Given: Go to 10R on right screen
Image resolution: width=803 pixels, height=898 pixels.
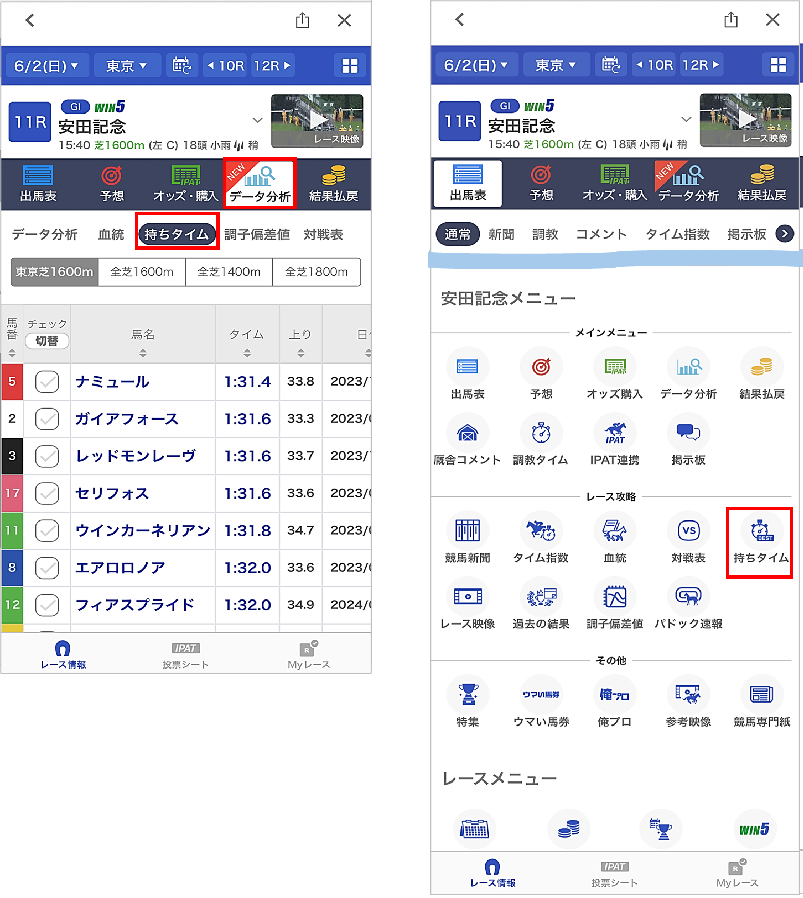Looking at the screenshot, I should point(654,65).
